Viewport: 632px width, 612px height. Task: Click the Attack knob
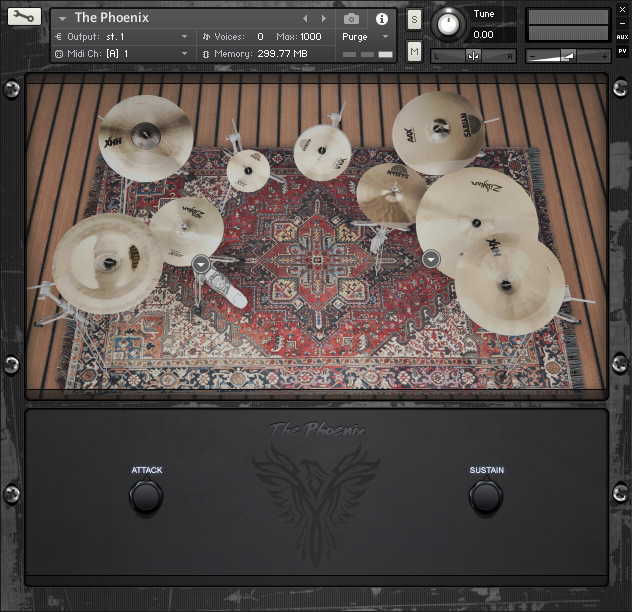146,496
